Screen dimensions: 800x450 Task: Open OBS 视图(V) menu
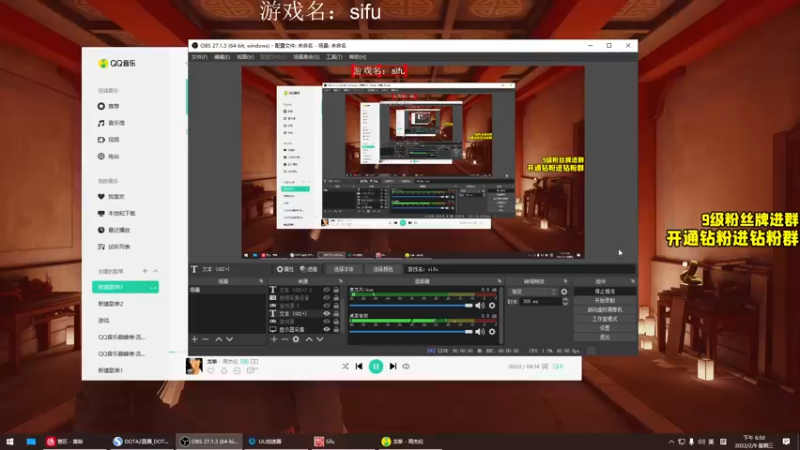click(x=245, y=57)
